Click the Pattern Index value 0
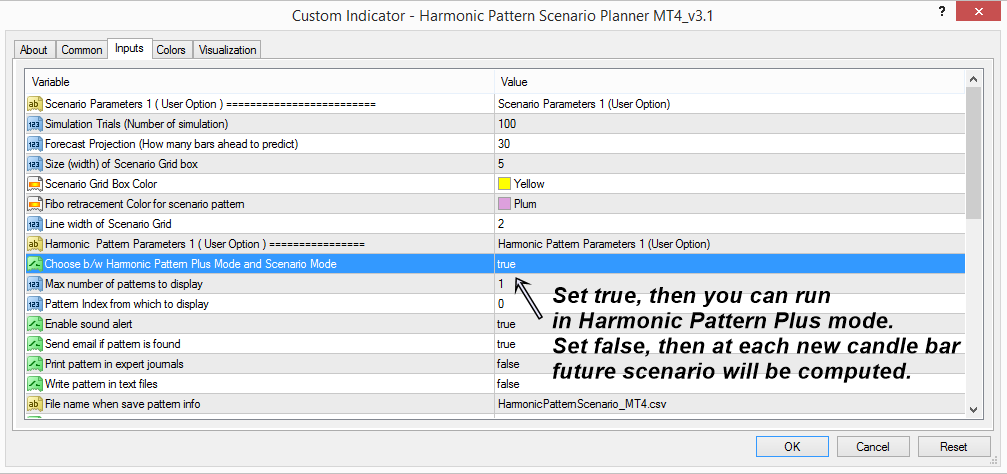This screenshot has width=1007, height=474. click(x=501, y=304)
